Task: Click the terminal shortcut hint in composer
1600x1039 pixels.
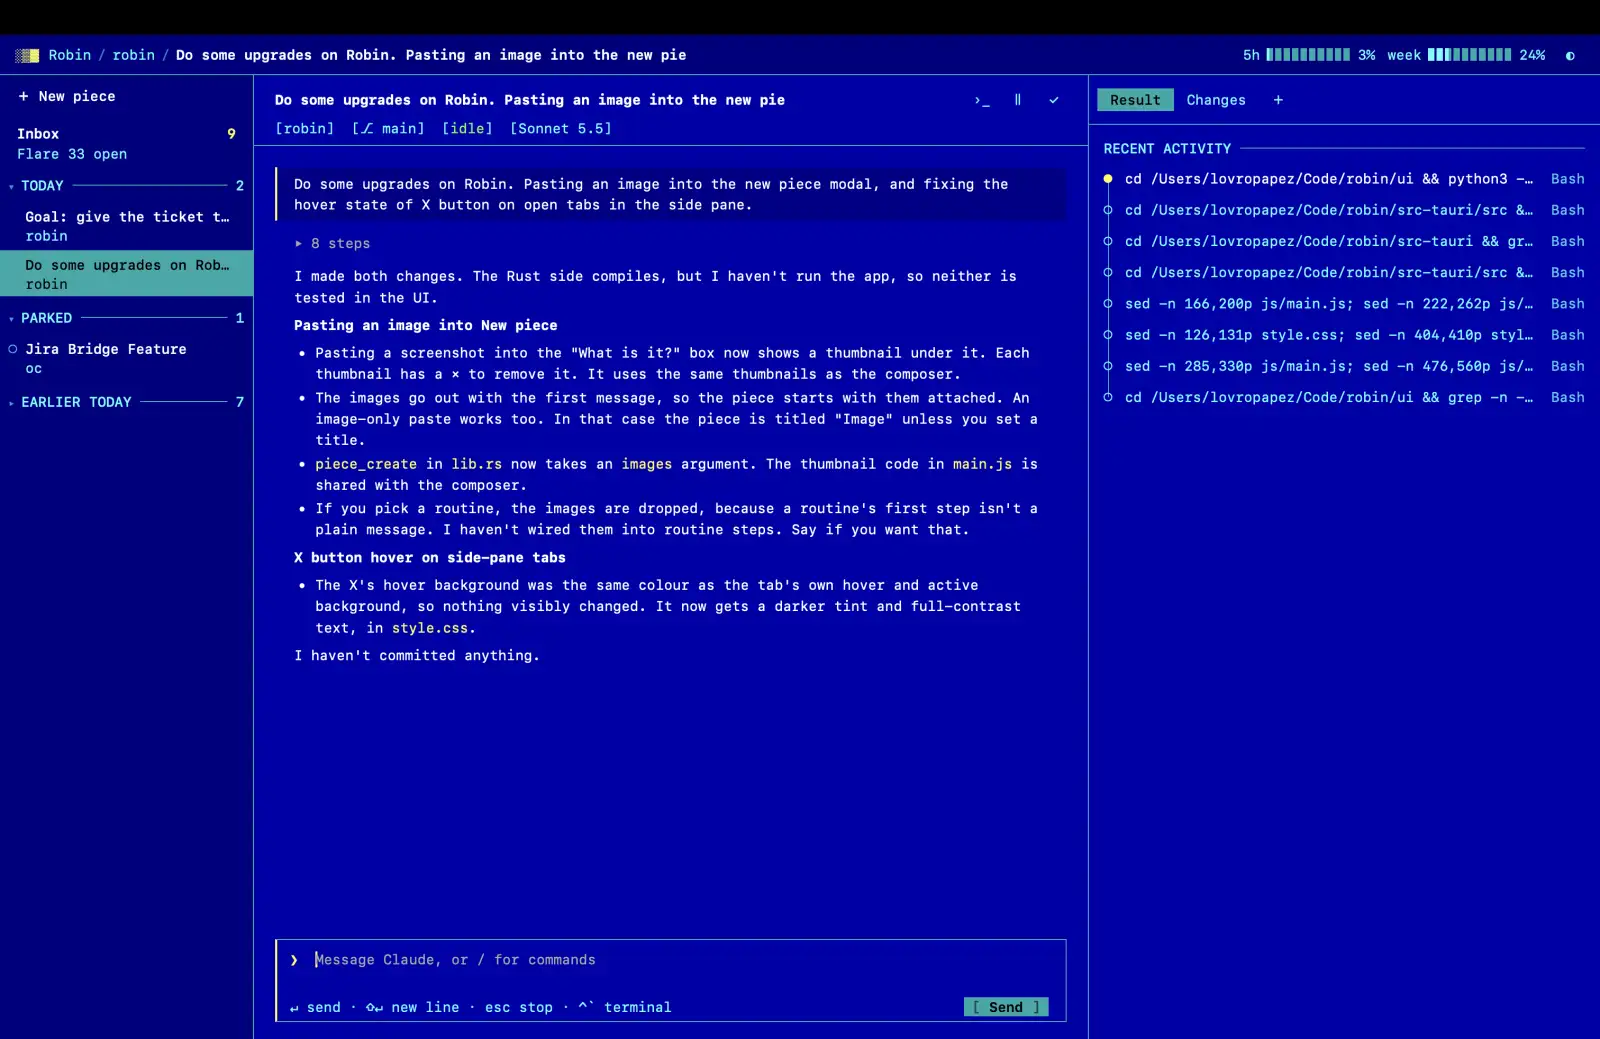Action: click(624, 1007)
